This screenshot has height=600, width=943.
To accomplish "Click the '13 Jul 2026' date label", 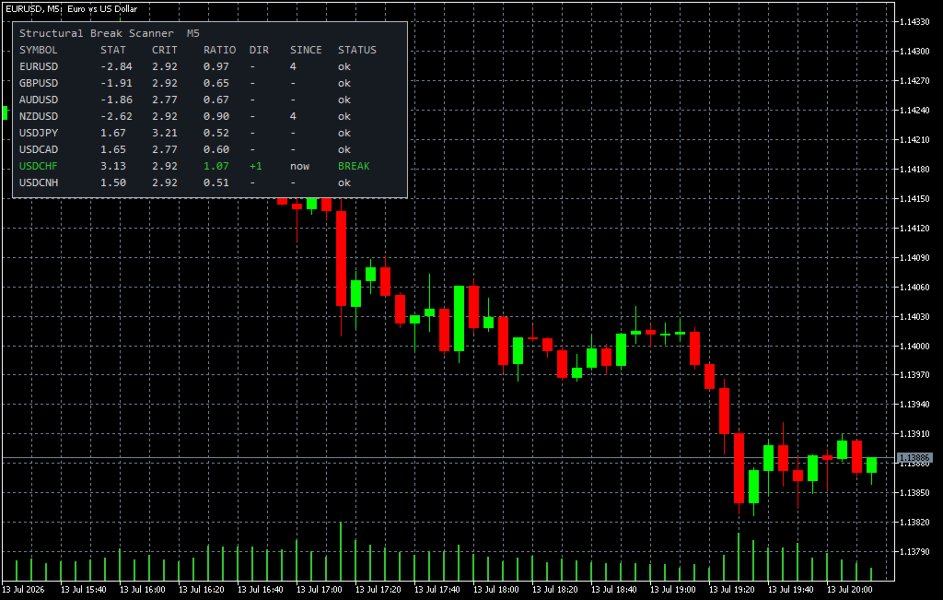I will 23,590.
